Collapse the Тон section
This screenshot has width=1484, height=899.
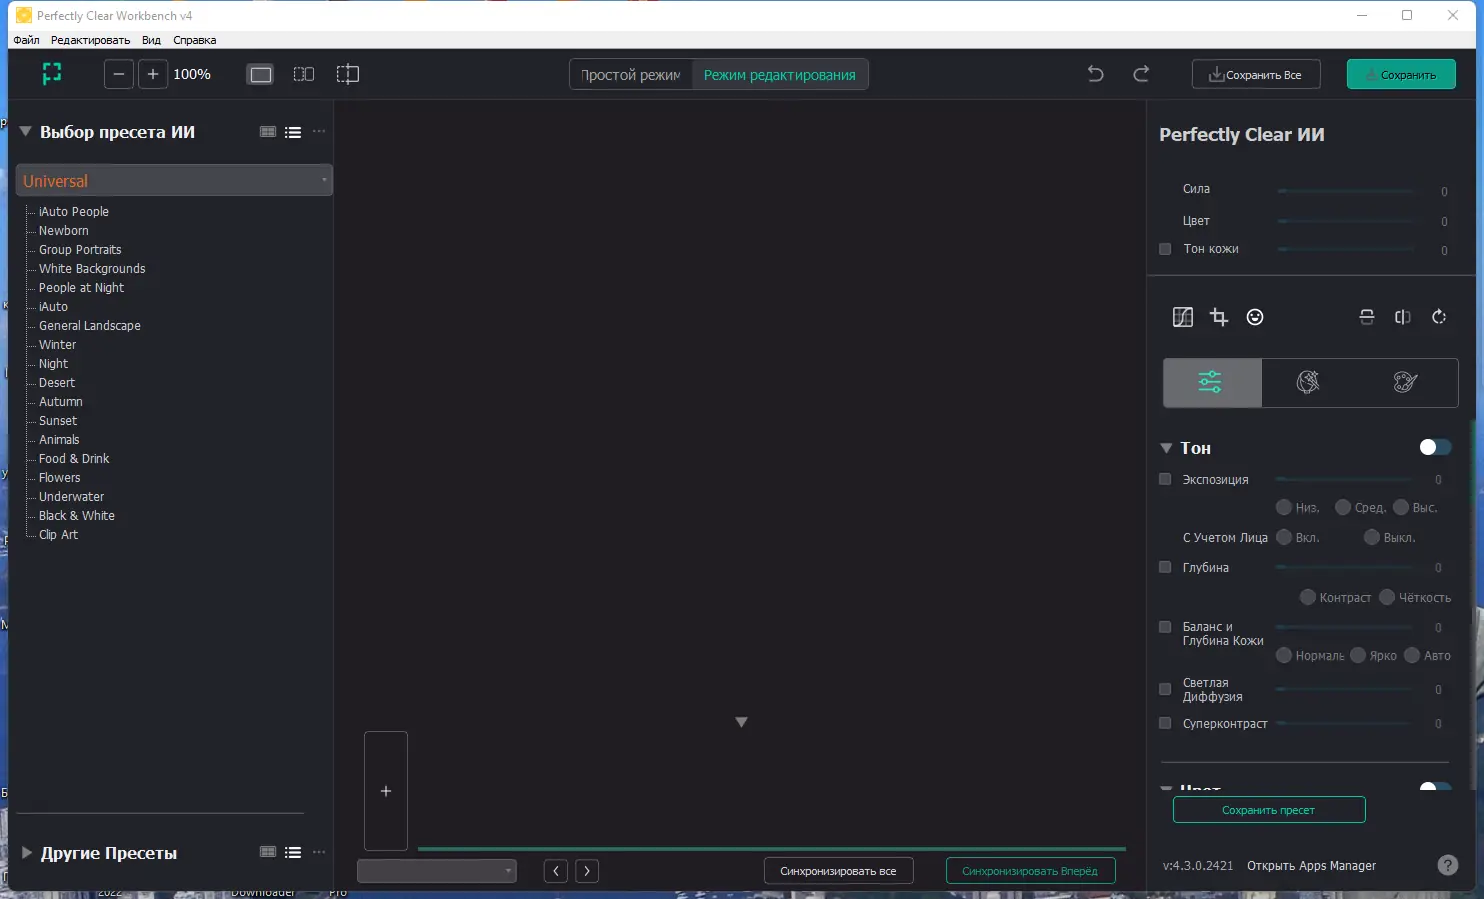click(x=1166, y=448)
